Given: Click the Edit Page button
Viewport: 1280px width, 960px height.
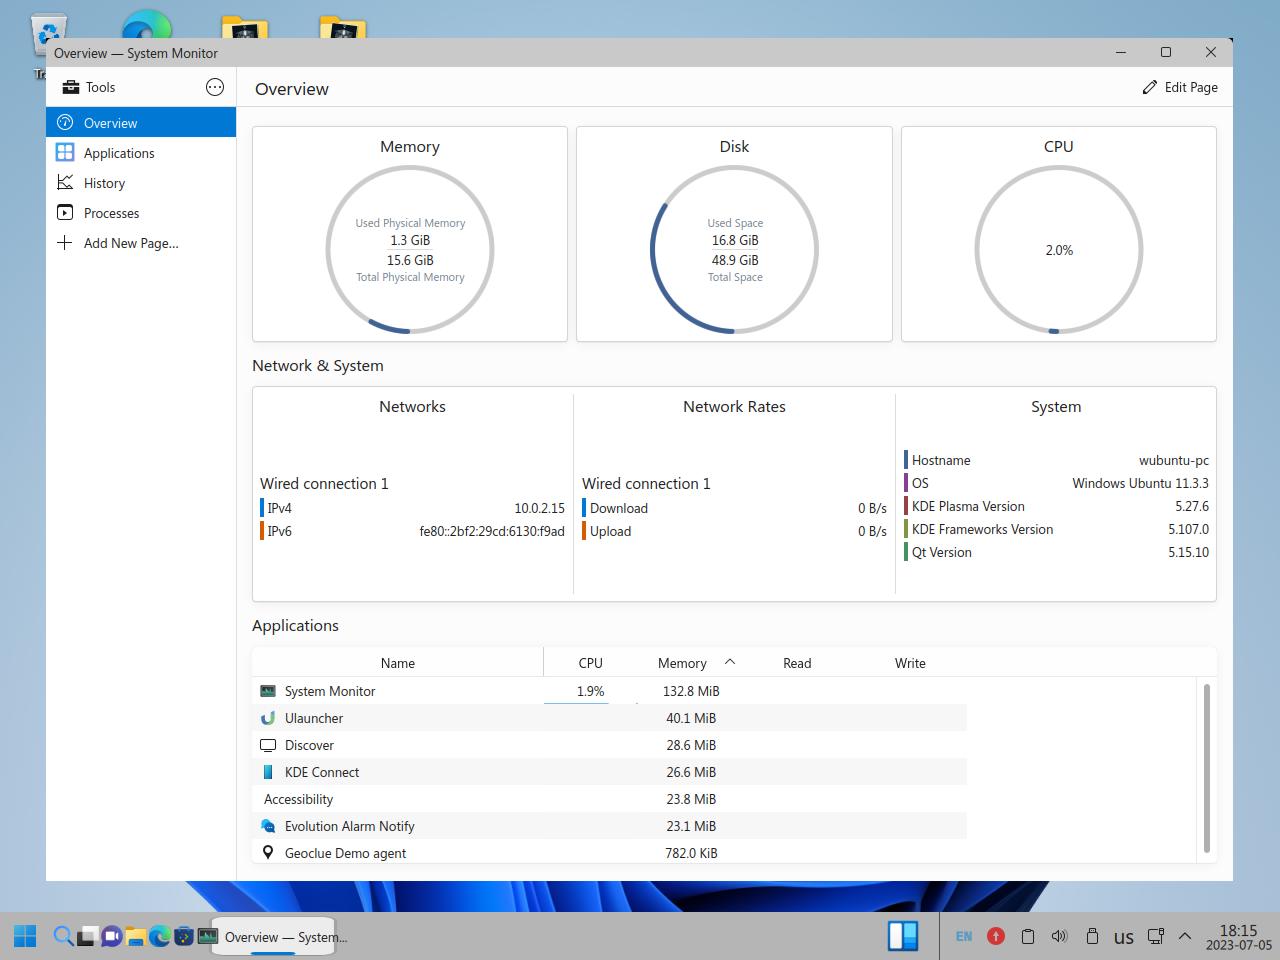Looking at the screenshot, I should (x=1180, y=87).
